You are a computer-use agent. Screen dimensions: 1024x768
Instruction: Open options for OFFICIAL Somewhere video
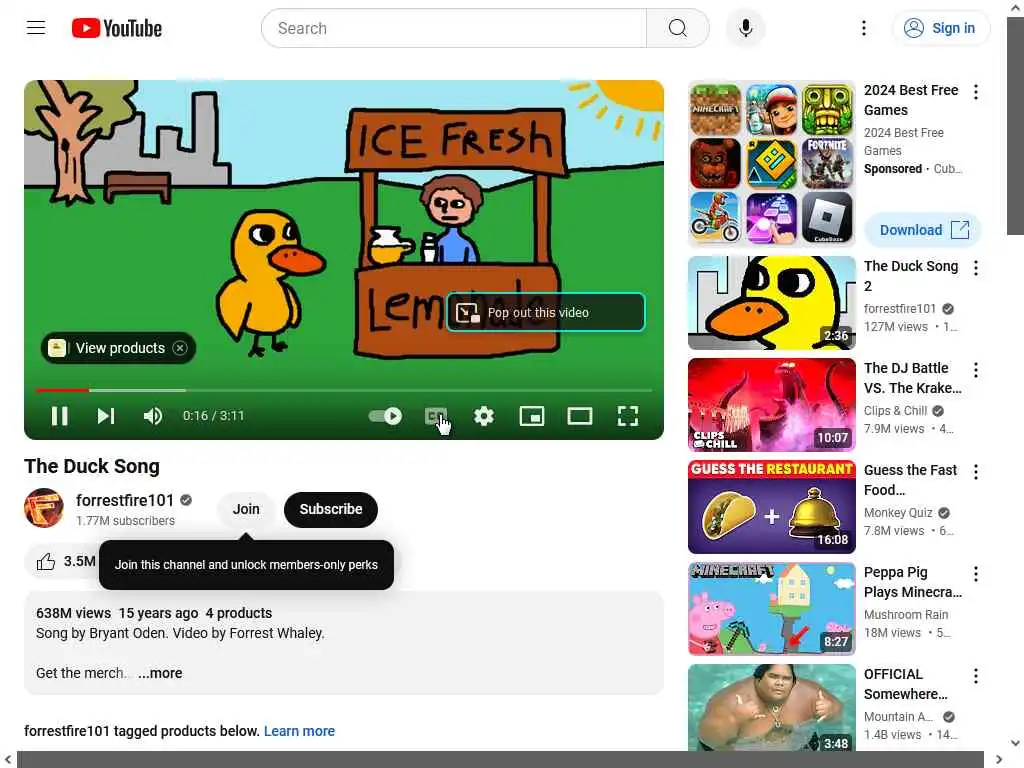point(975,676)
